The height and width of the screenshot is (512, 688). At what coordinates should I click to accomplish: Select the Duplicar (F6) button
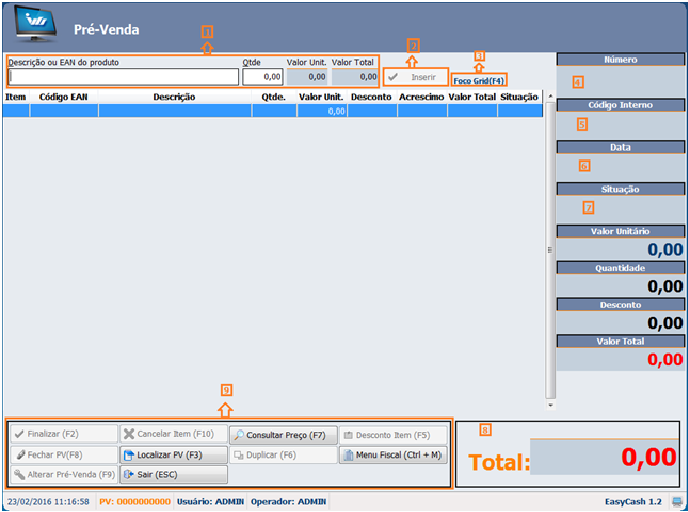point(283,455)
